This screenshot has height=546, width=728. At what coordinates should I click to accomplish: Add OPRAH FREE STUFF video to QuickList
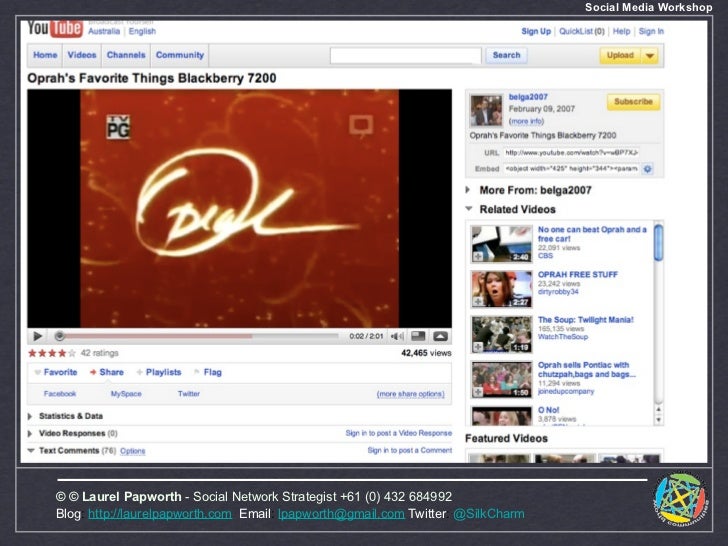(478, 302)
